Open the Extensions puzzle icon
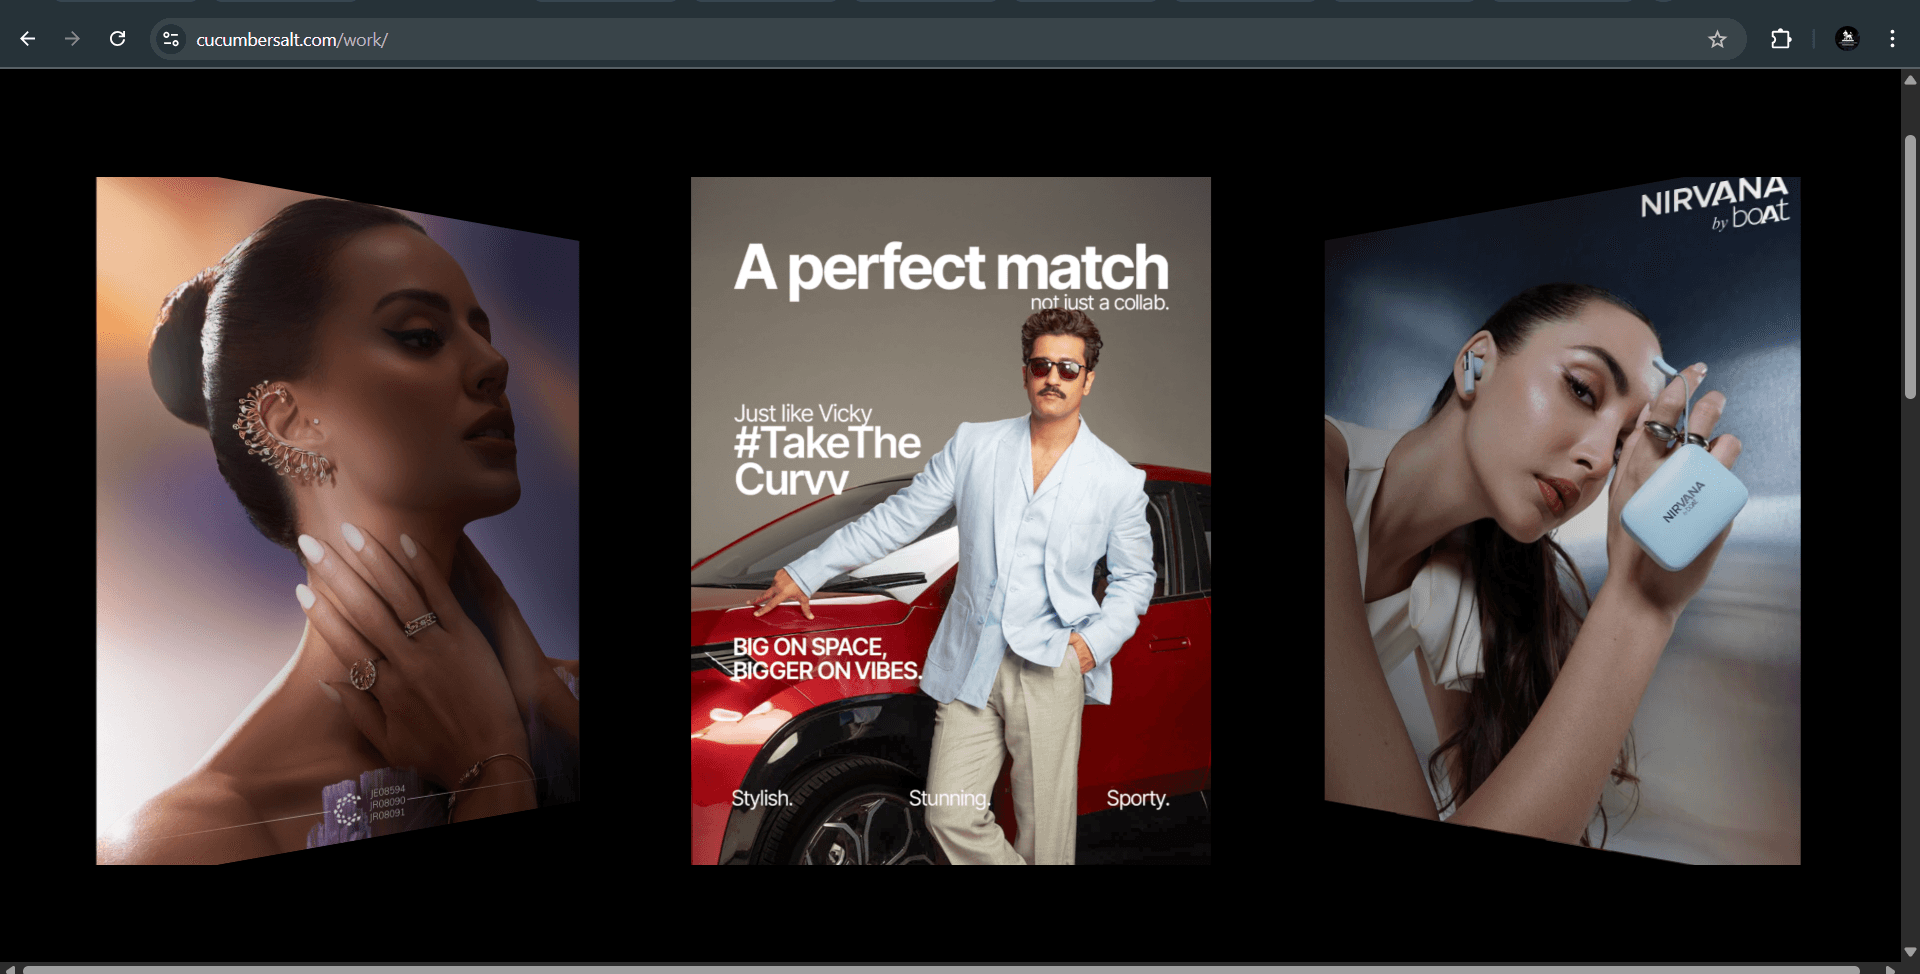The height and width of the screenshot is (974, 1920). [1781, 39]
